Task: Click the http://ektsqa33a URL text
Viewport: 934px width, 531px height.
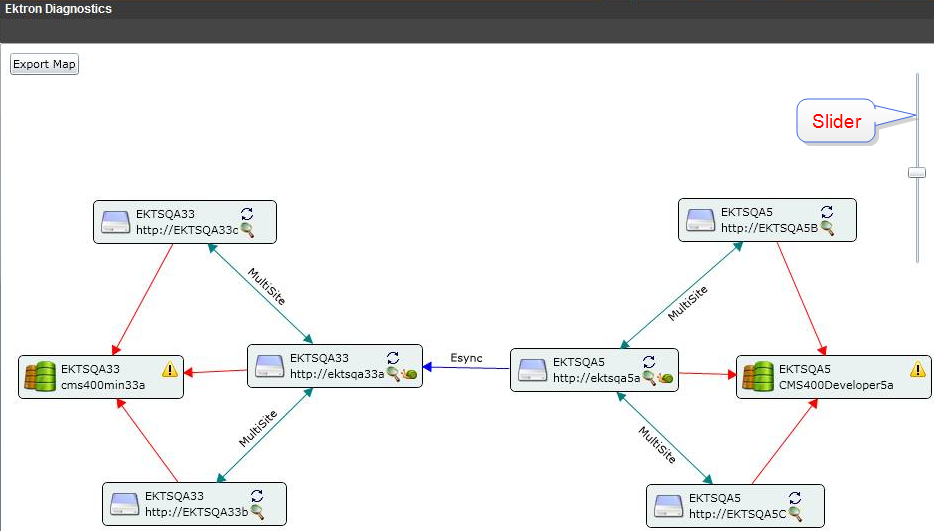Action: [x=337, y=374]
